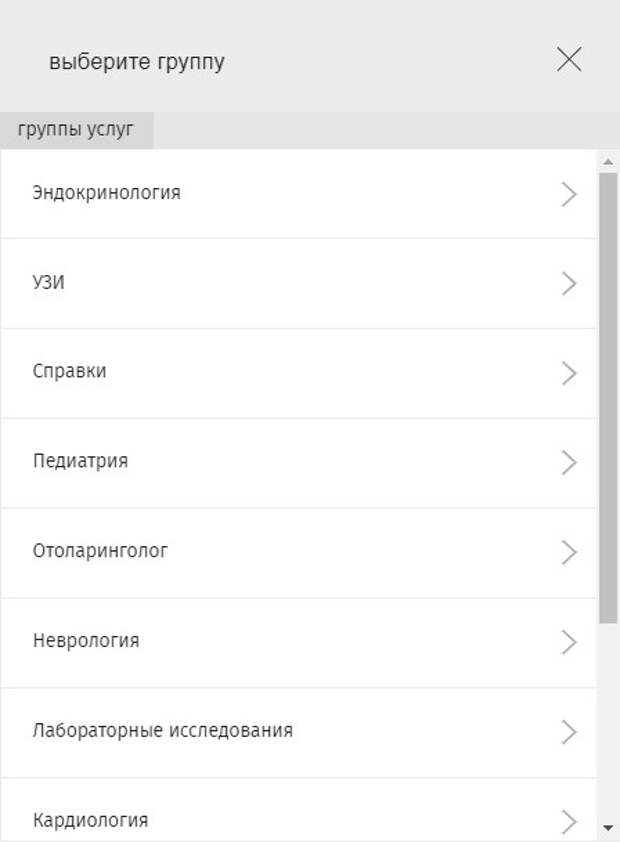The height and width of the screenshot is (842, 620).
Task: Click the scrollbar up arrow
Action: tap(608, 161)
